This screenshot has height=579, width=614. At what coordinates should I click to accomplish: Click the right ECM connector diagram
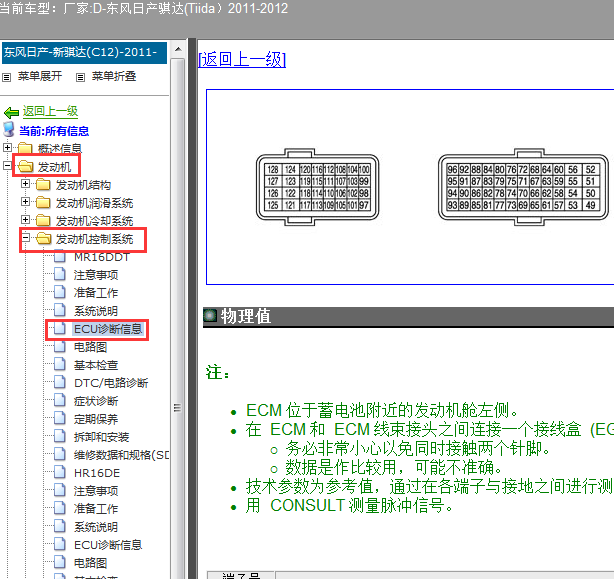pos(523,187)
